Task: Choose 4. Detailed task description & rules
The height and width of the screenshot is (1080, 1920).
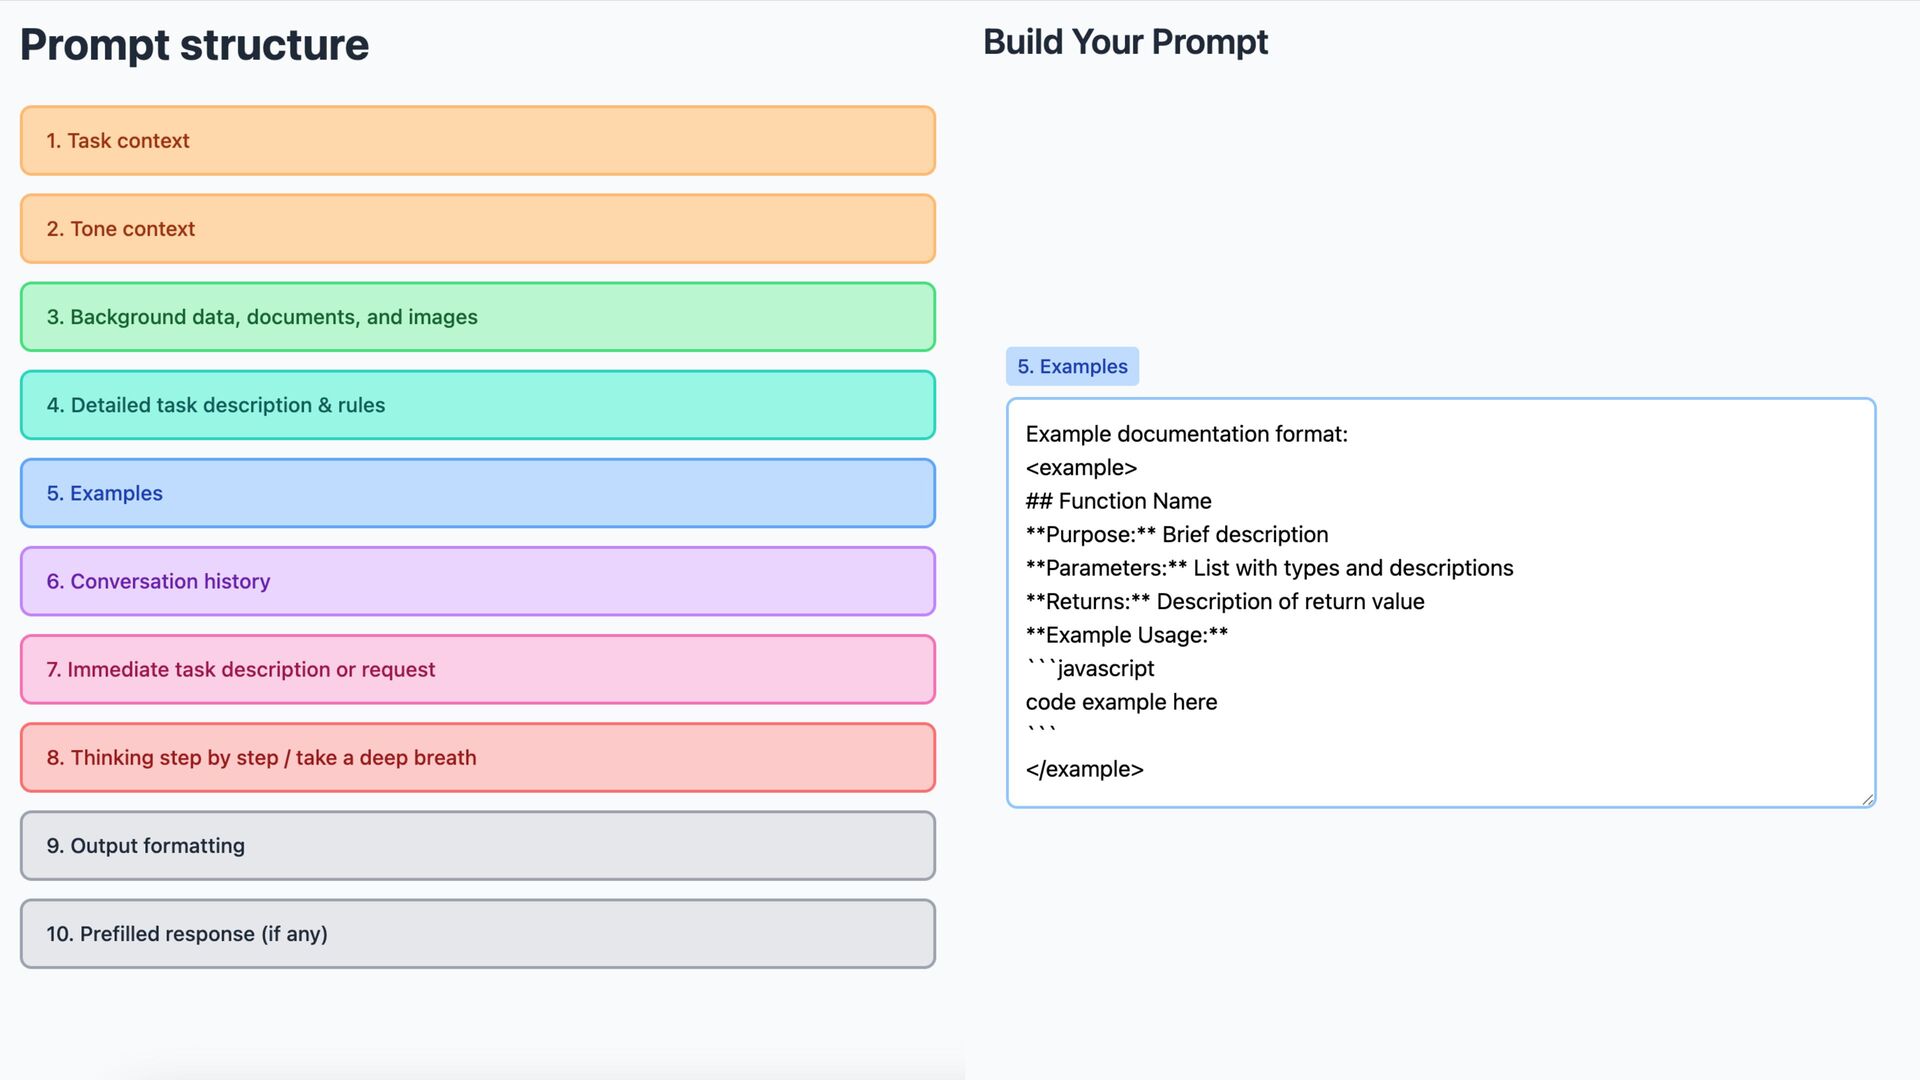Action: click(478, 405)
